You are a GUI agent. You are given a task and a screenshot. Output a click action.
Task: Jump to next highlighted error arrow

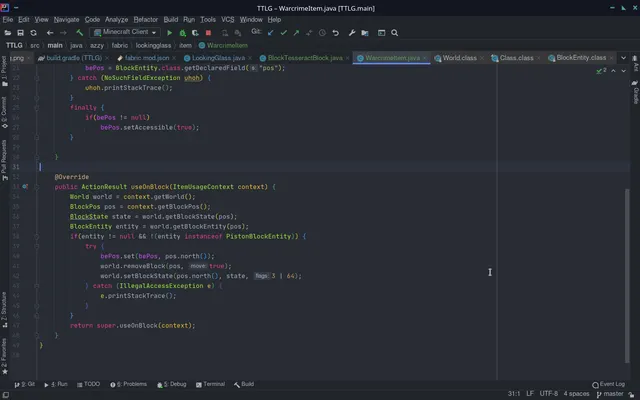[x=624, y=71]
